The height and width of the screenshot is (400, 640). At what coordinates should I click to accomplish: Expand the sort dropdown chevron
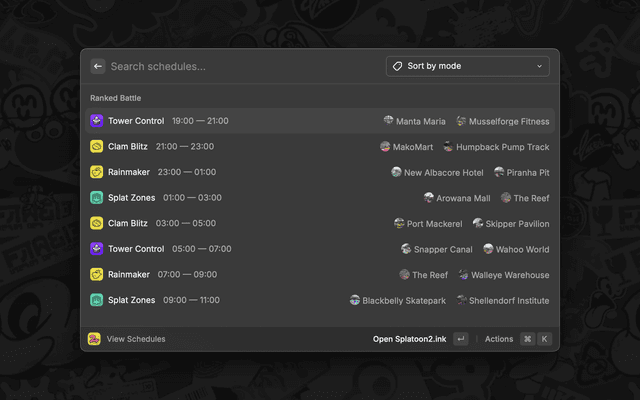tap(540, 67)
